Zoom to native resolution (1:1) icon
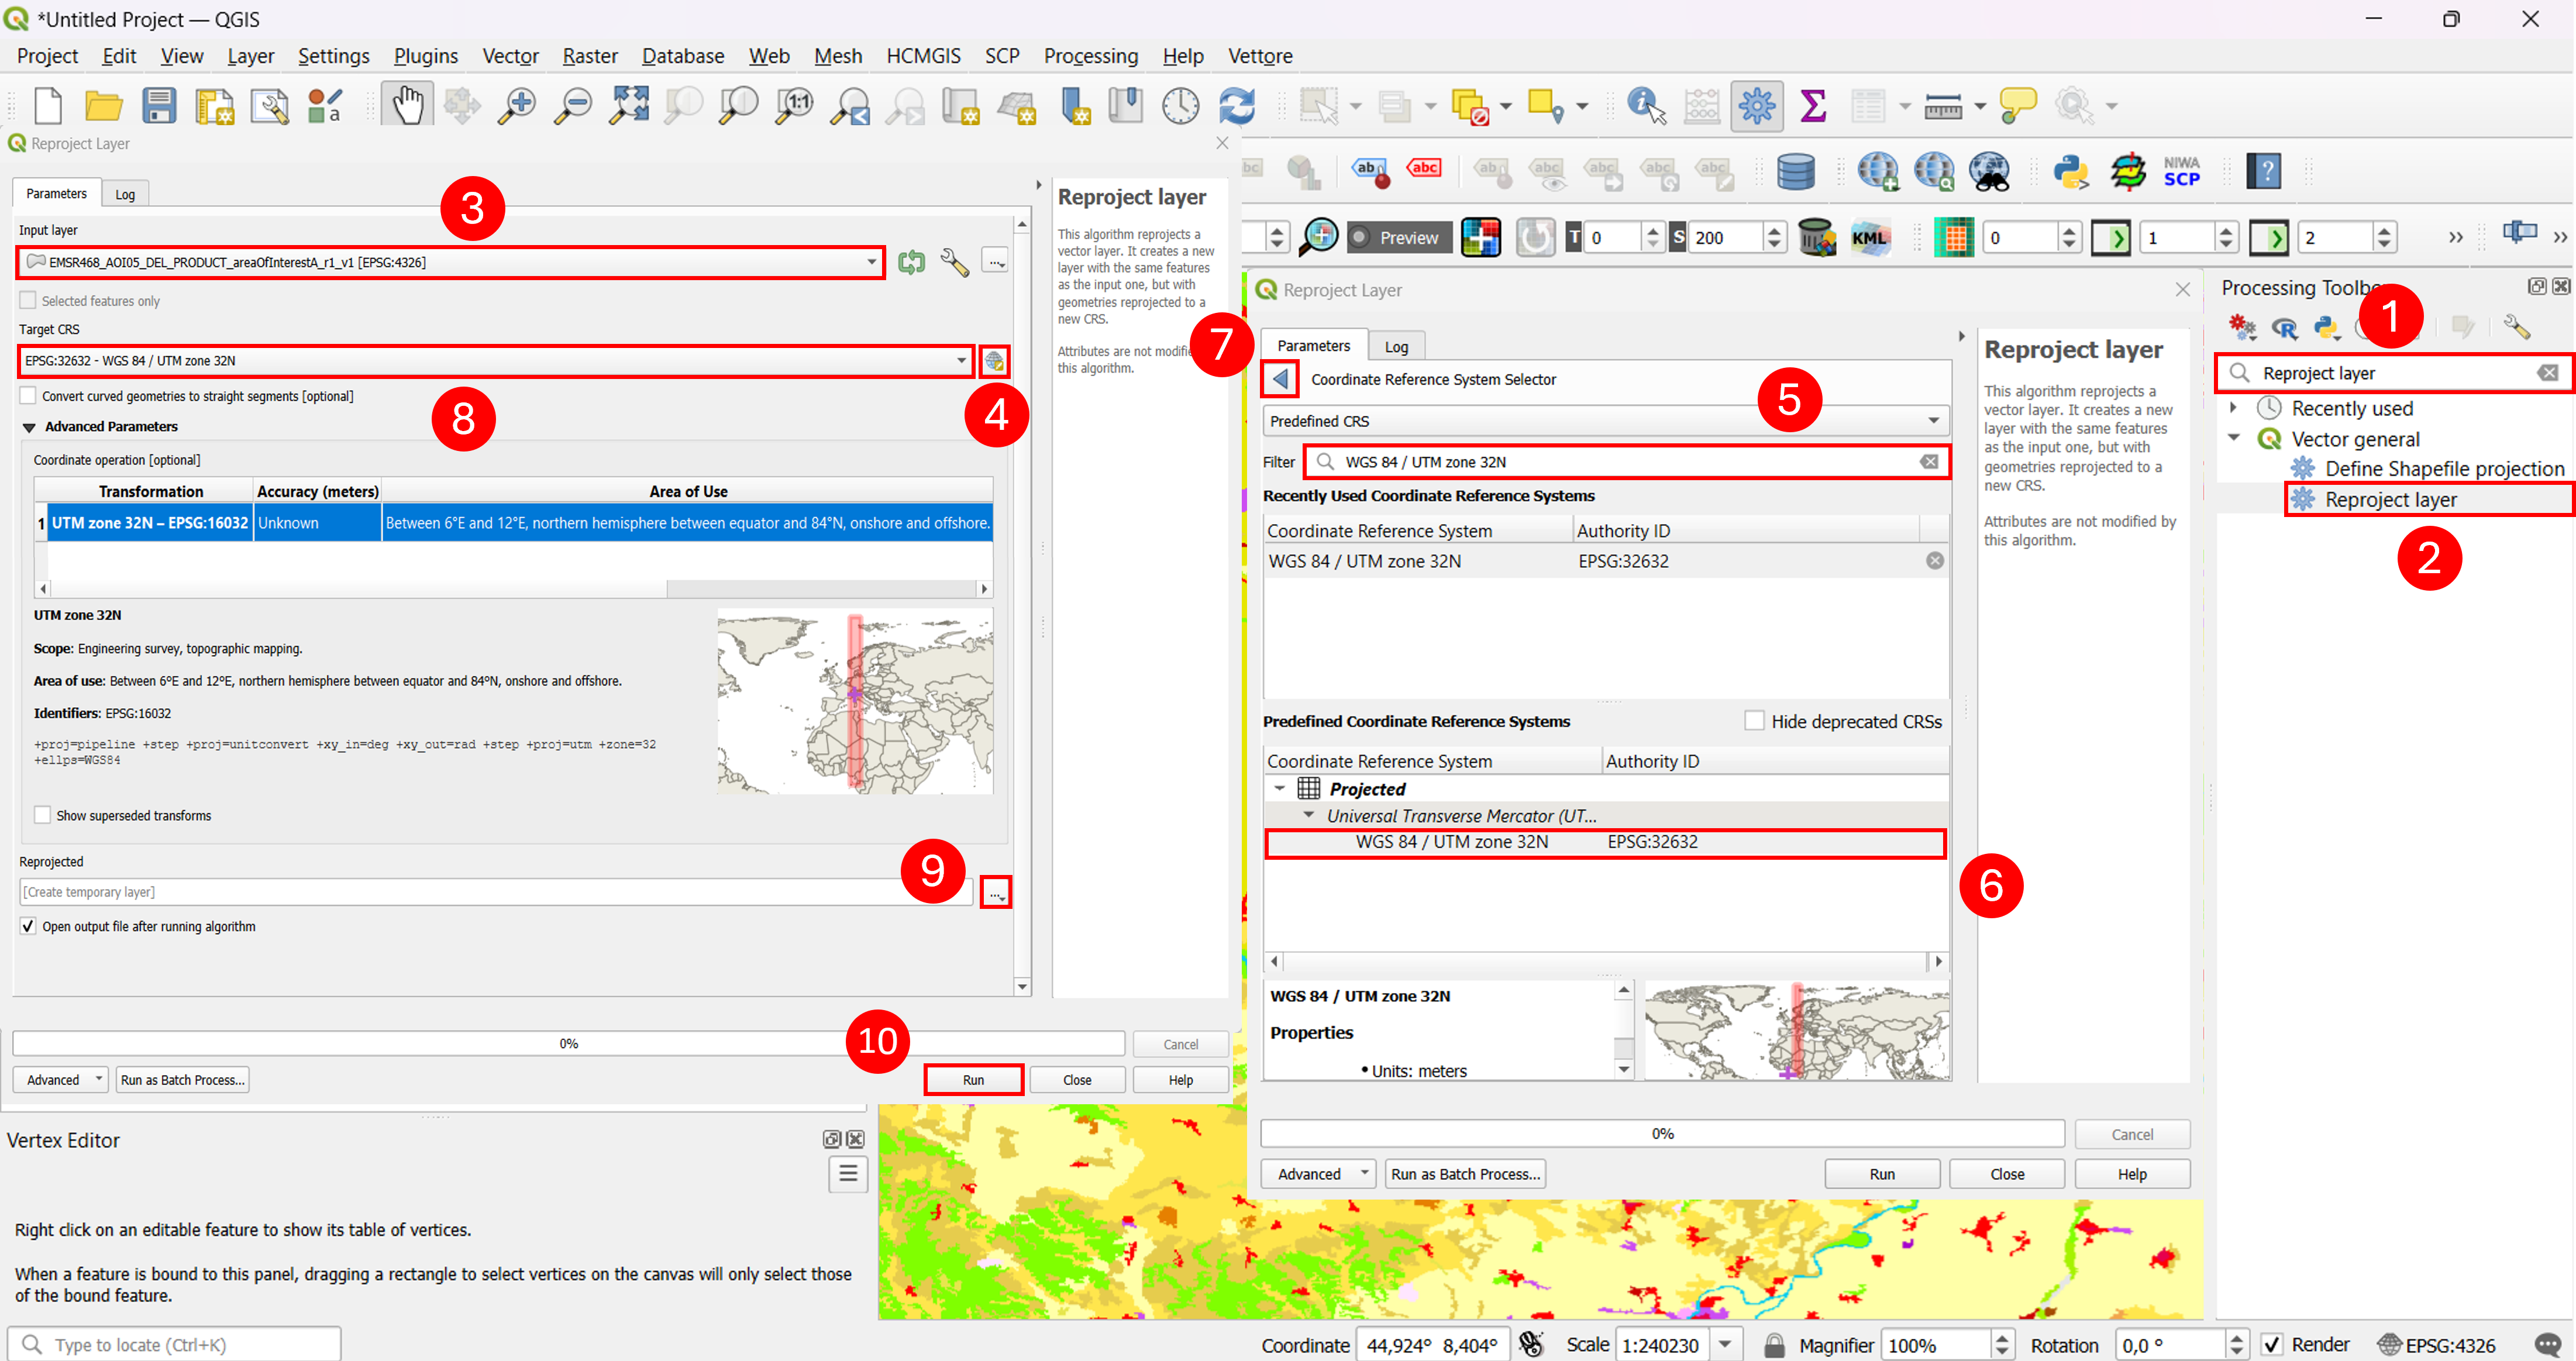This screenshot has width=2576, height=1361. tap(795, 105)
